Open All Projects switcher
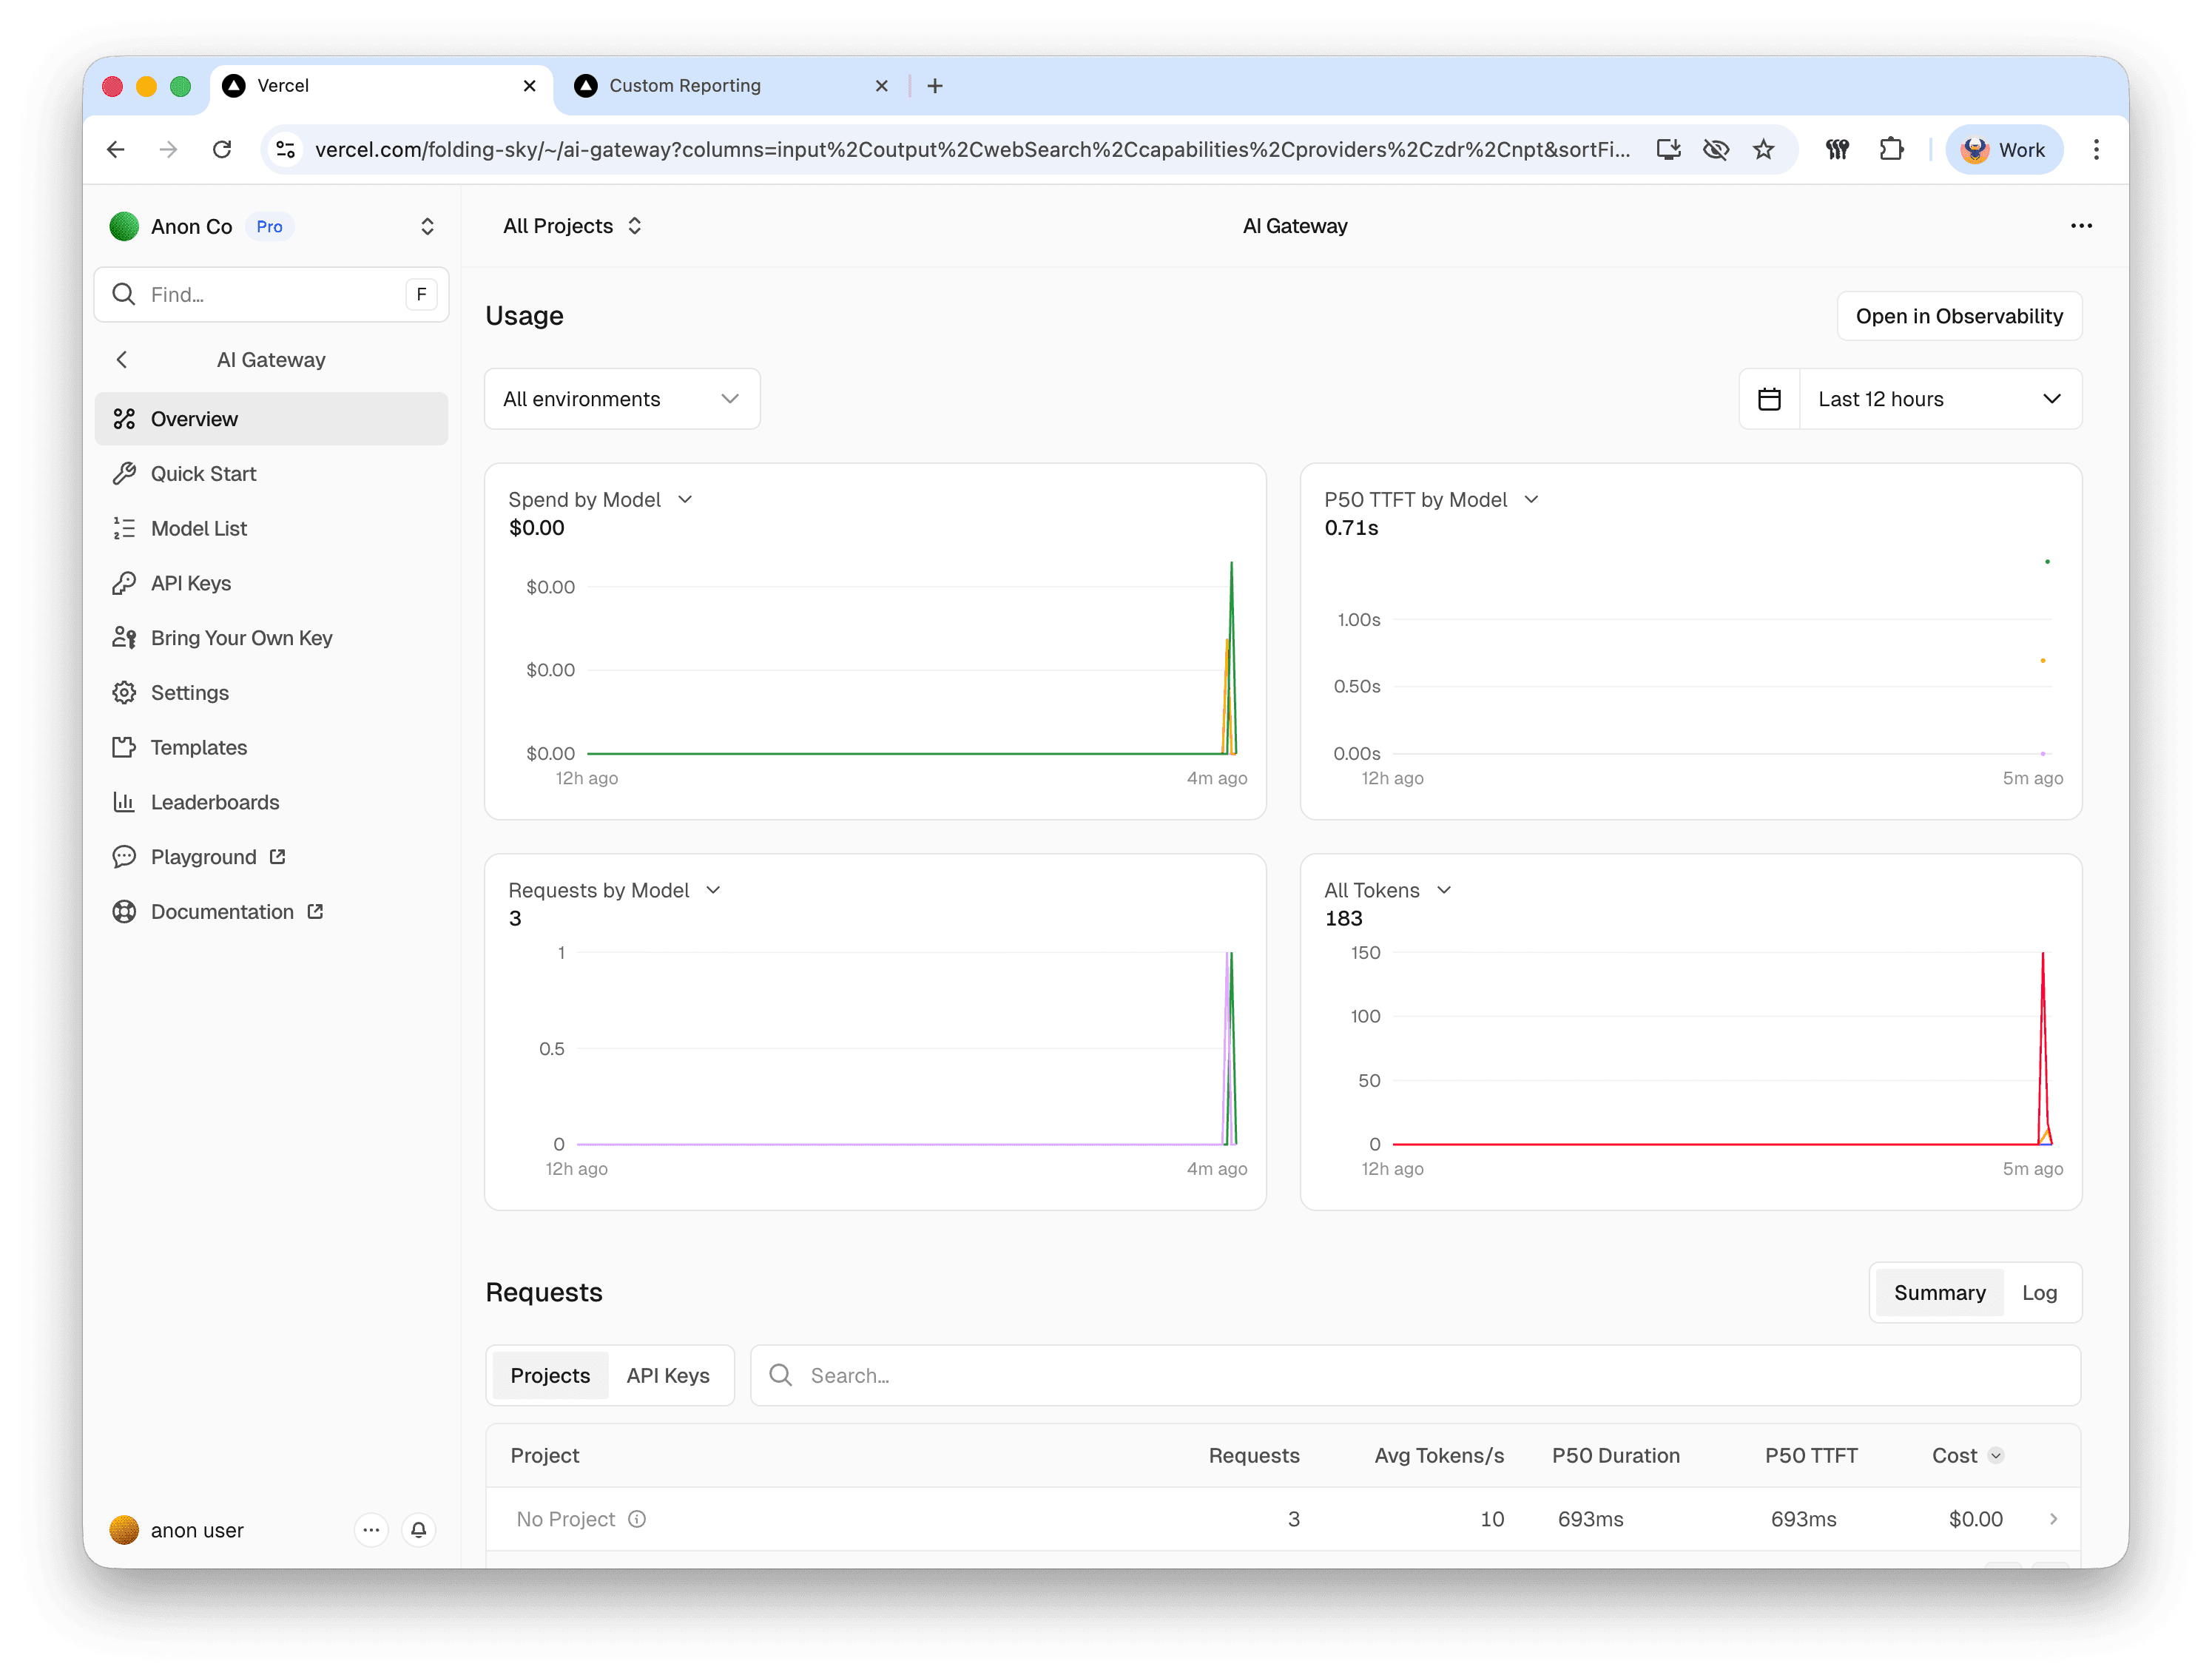 tap(572, 226)
